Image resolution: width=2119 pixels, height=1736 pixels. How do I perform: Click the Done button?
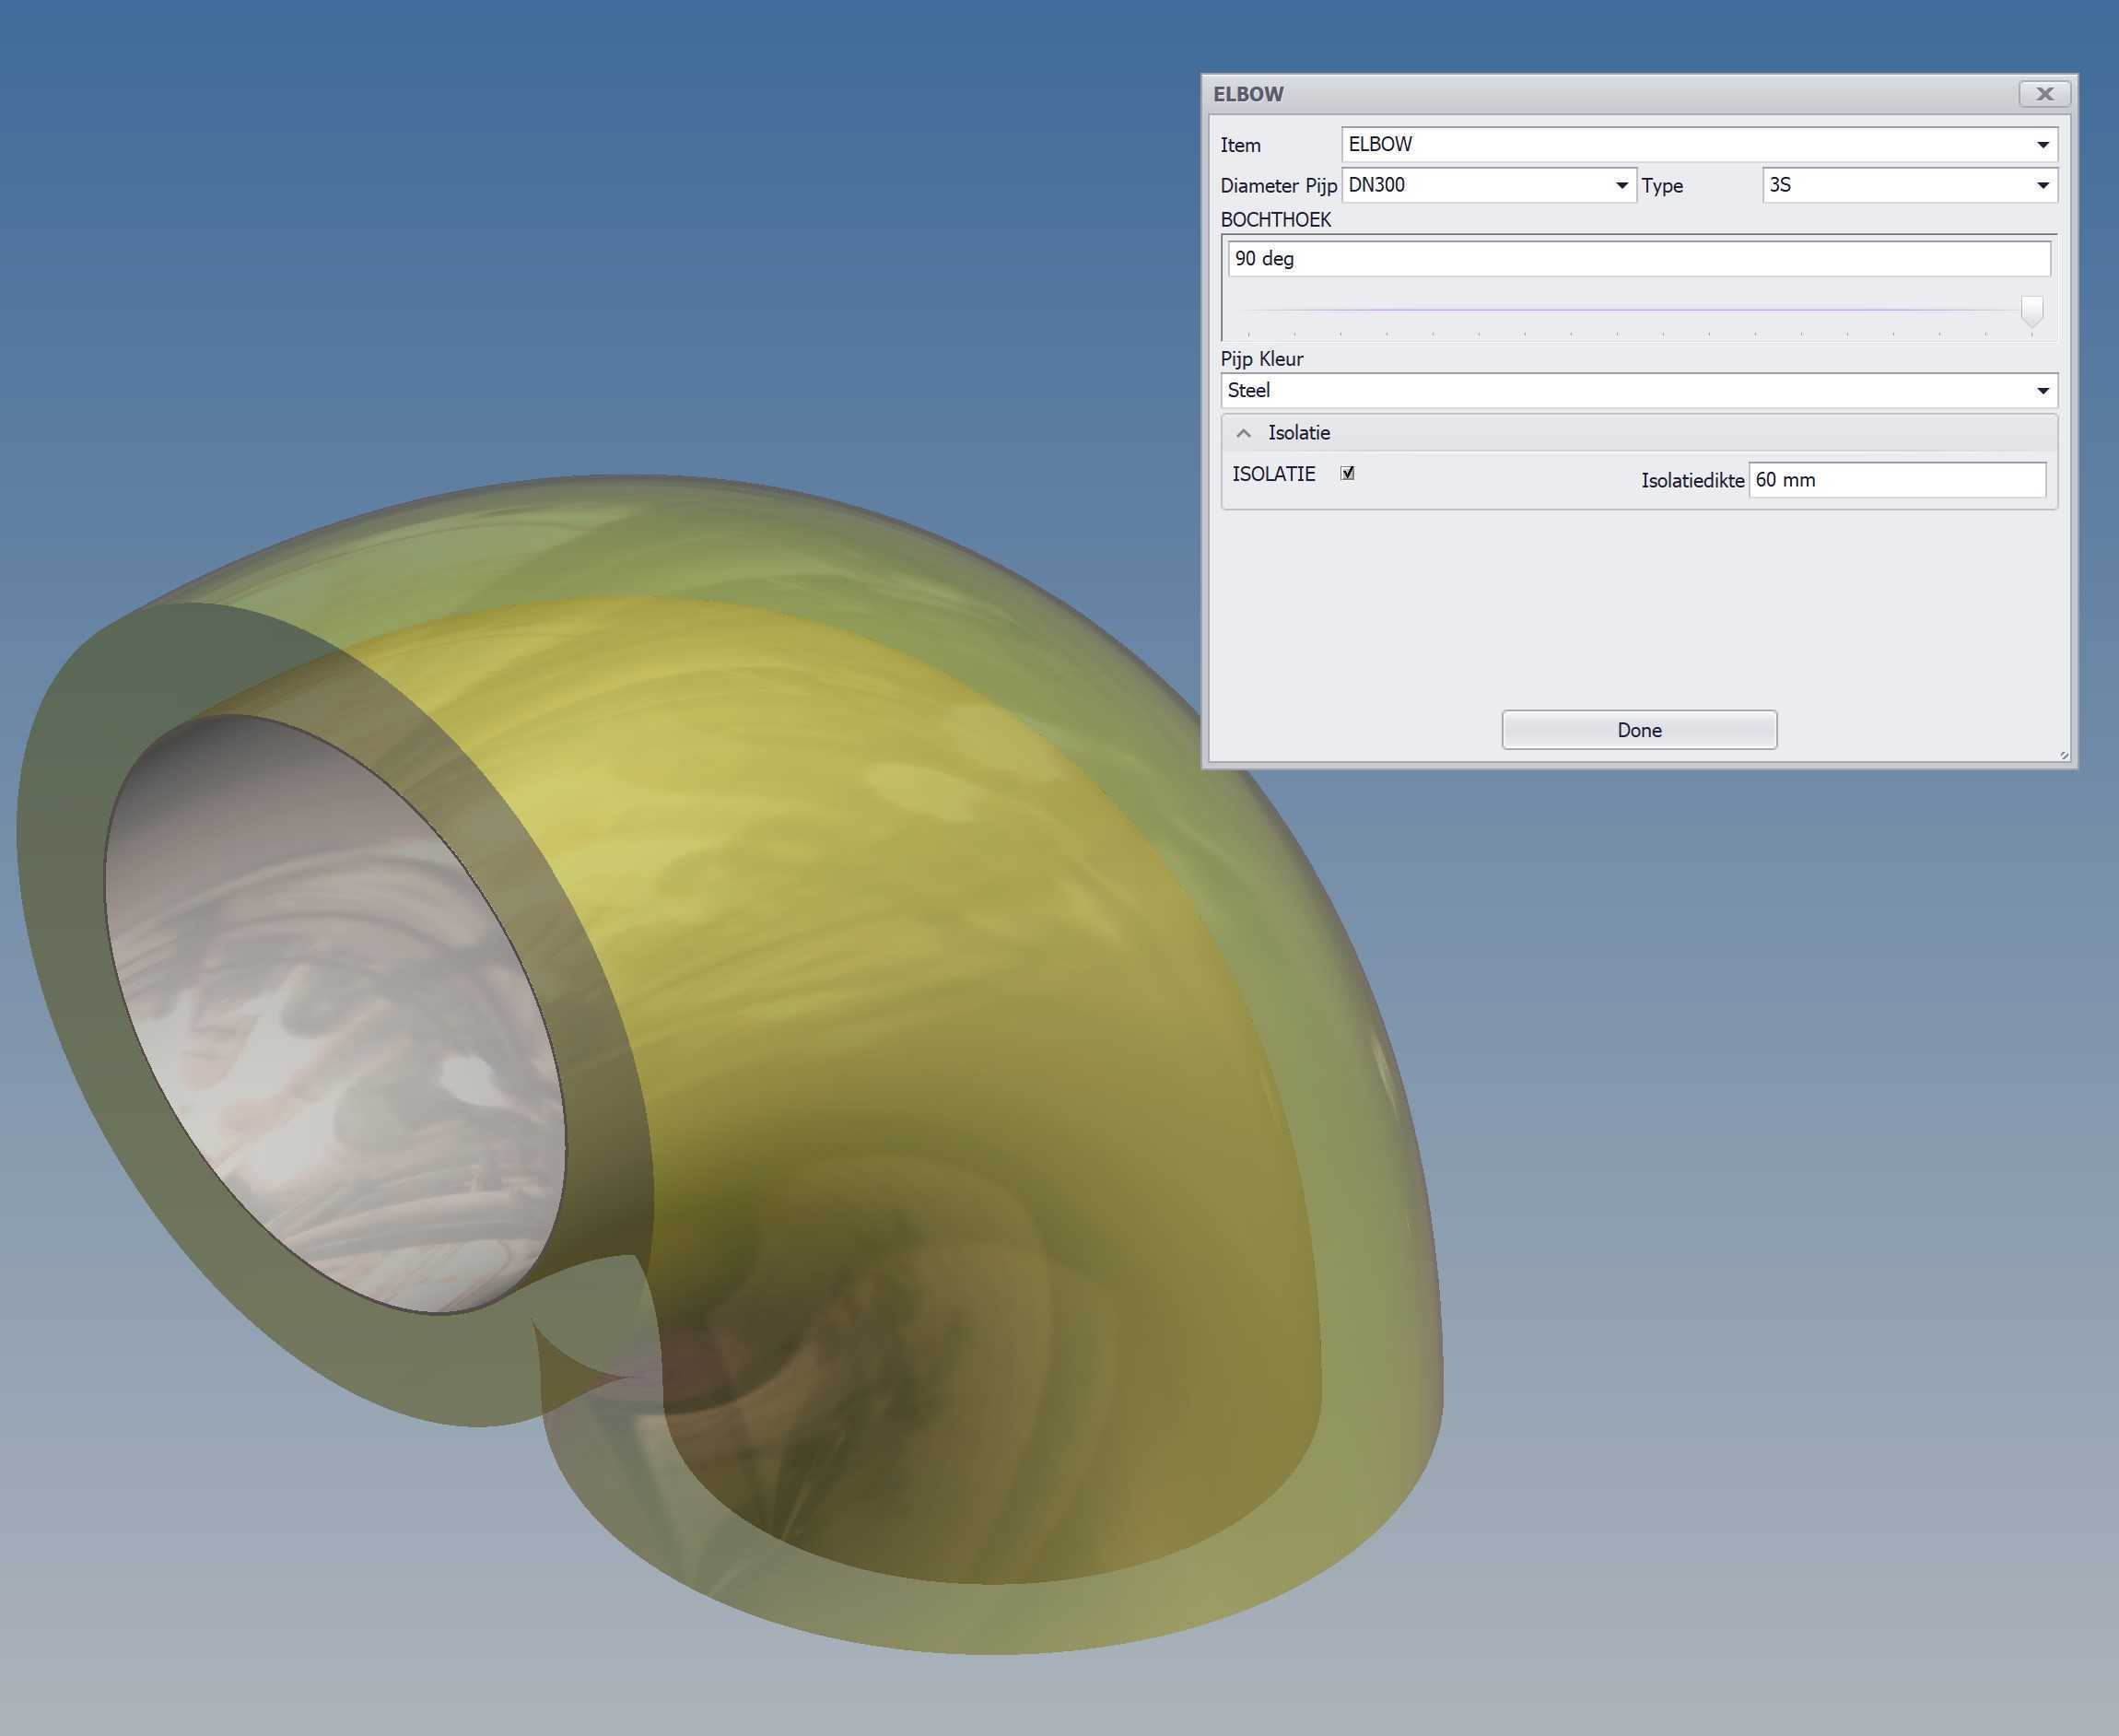click(x=1639, y=730)
